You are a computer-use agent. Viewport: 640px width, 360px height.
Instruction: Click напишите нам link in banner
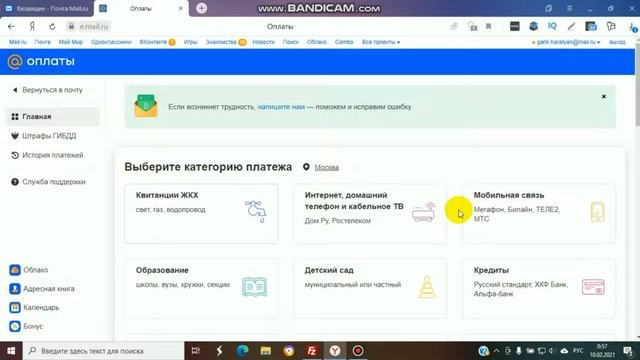281,107
